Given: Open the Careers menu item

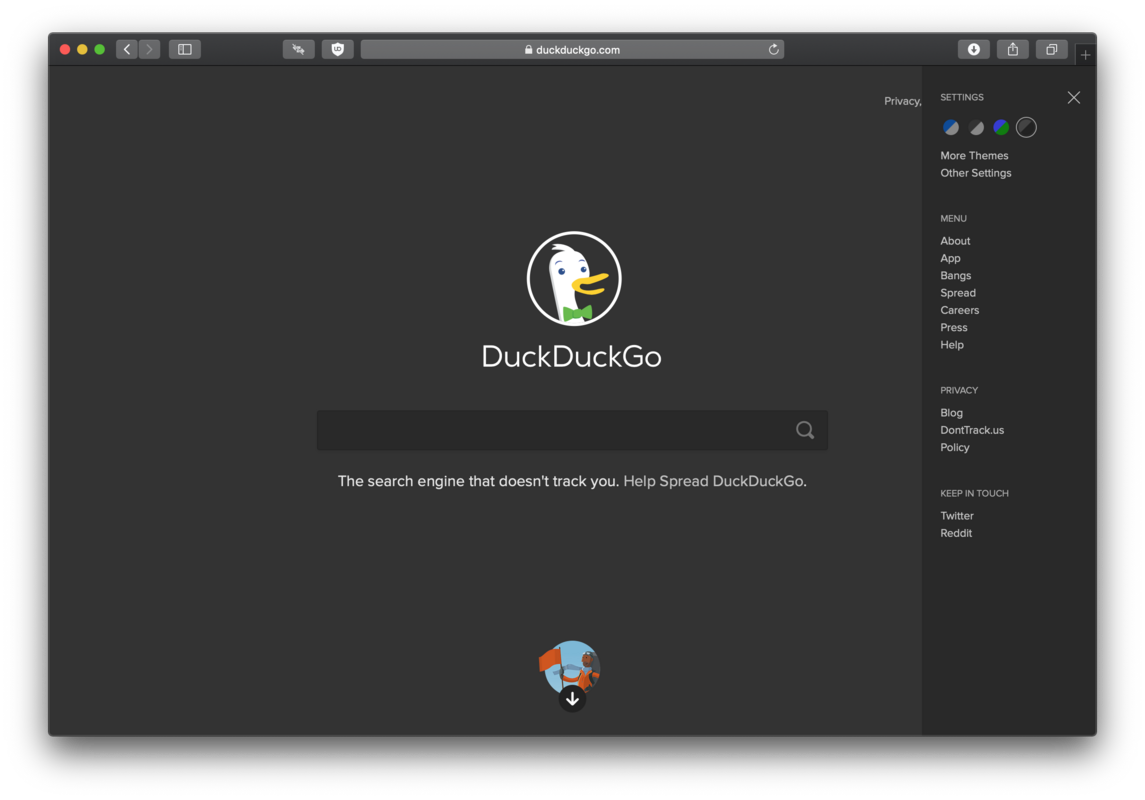Looking at the screenshot, I should (960, 310).
